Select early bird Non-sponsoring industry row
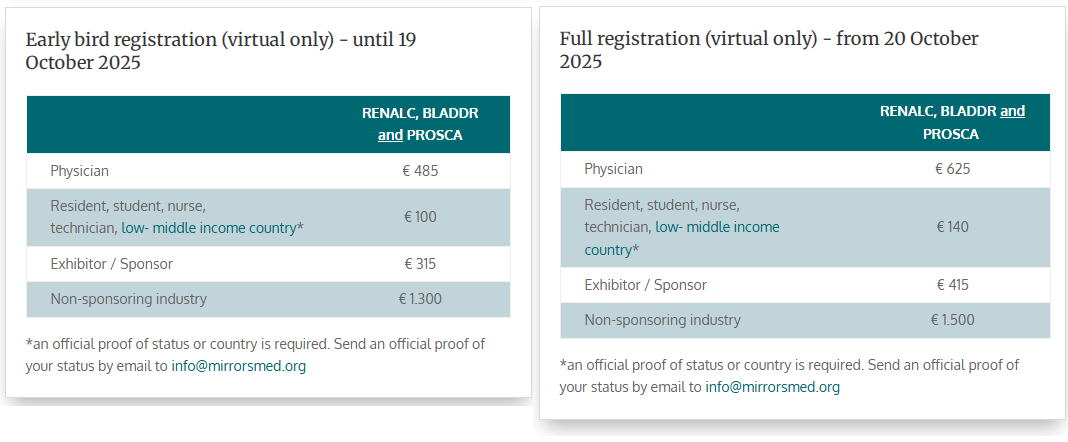 click(x=268, y=299)
